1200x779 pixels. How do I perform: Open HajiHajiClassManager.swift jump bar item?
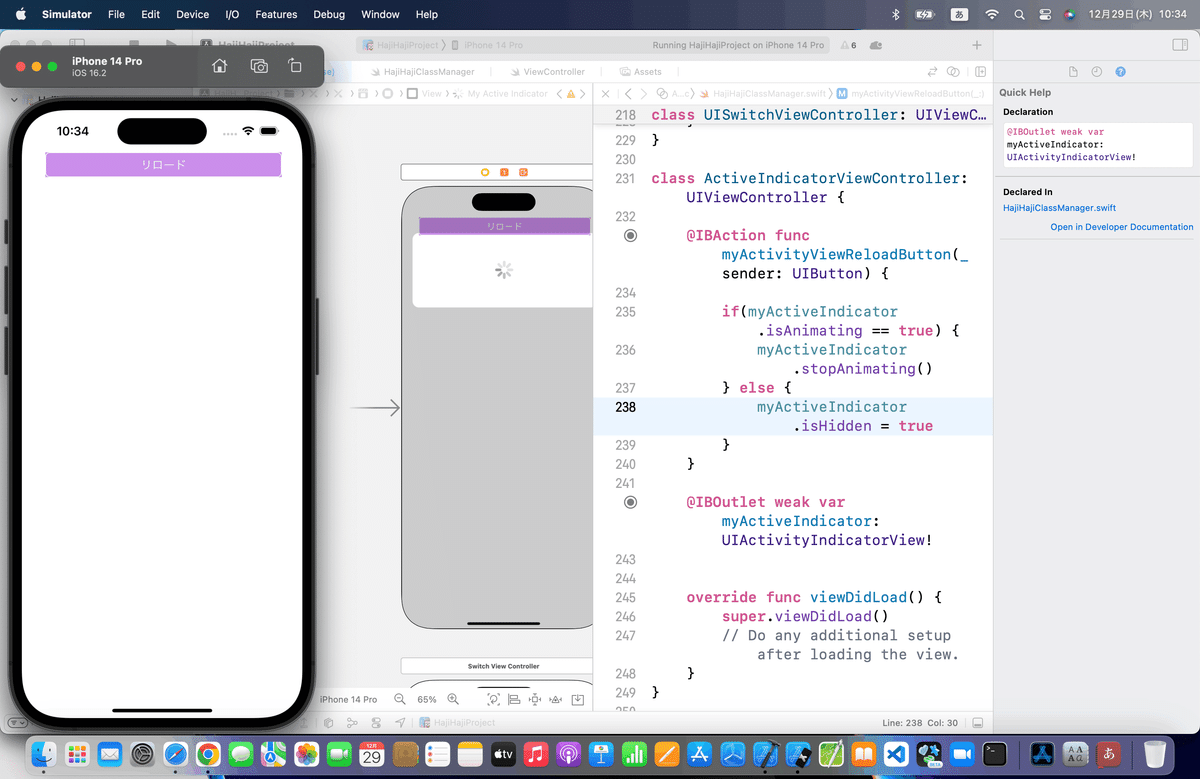pyautogui.click(x=763, y=93)
